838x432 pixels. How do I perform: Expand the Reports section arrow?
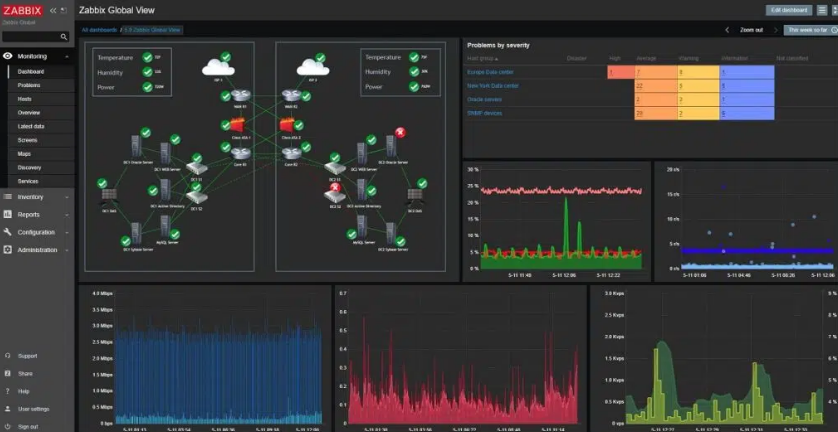click(66, 214)
